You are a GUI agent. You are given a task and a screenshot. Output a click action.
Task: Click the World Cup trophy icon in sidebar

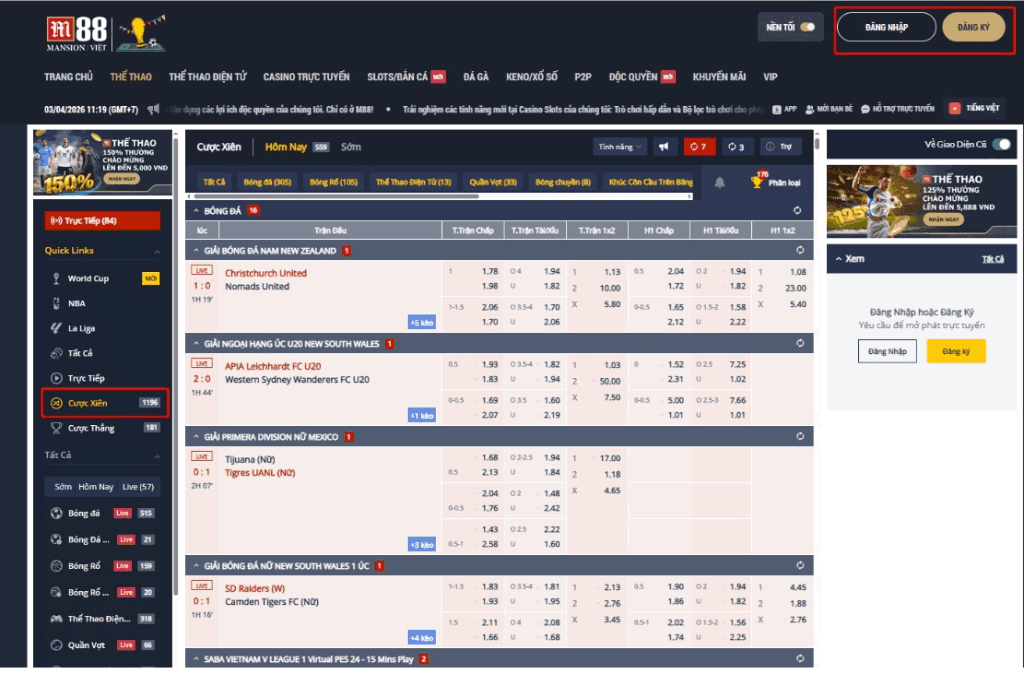[x=56, y=278]
